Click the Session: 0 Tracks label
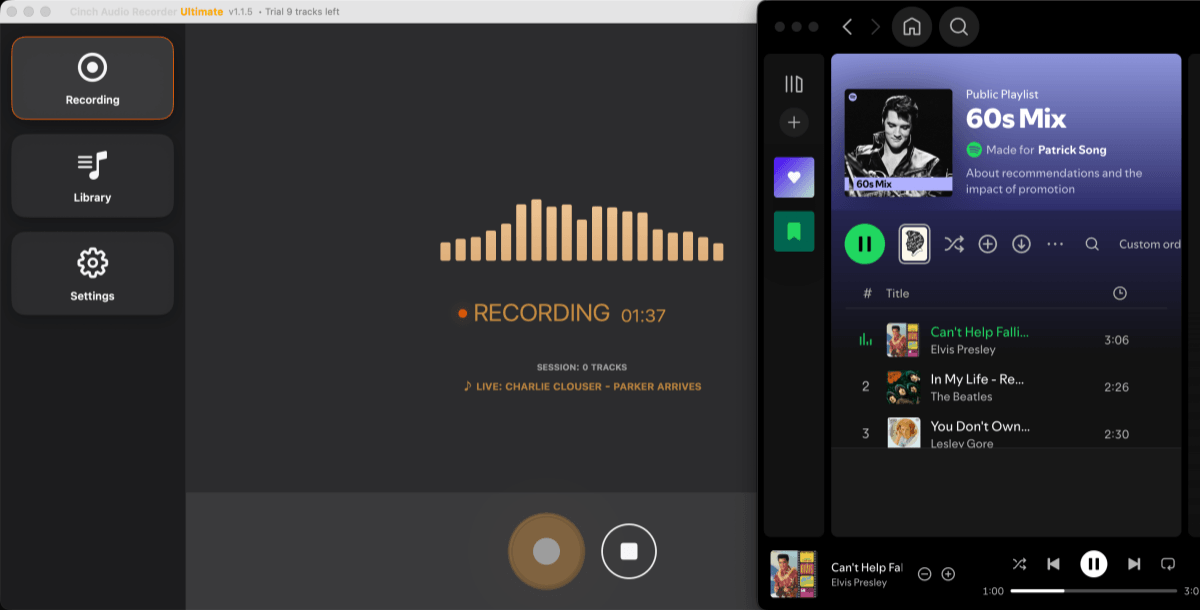This screenshot has width=1200, height=610. click(582, 367)
